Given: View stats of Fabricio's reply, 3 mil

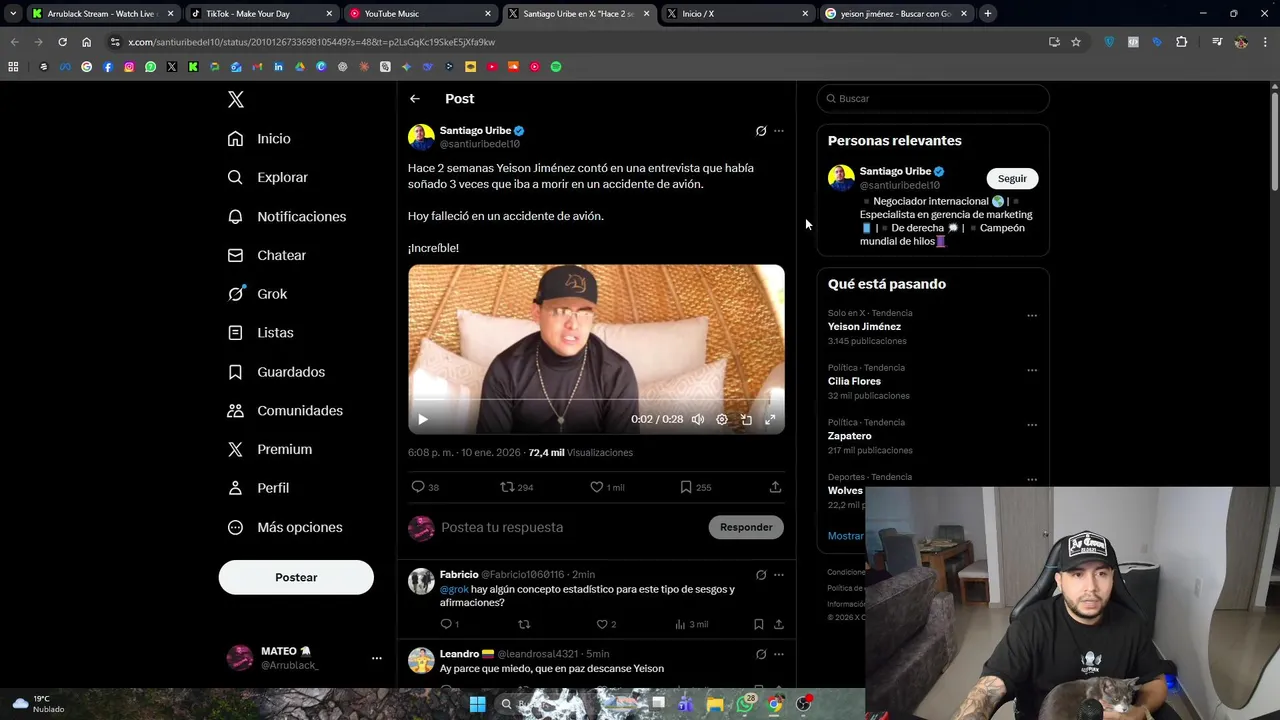Looking at the screenshot, I should tap(691, 624).
